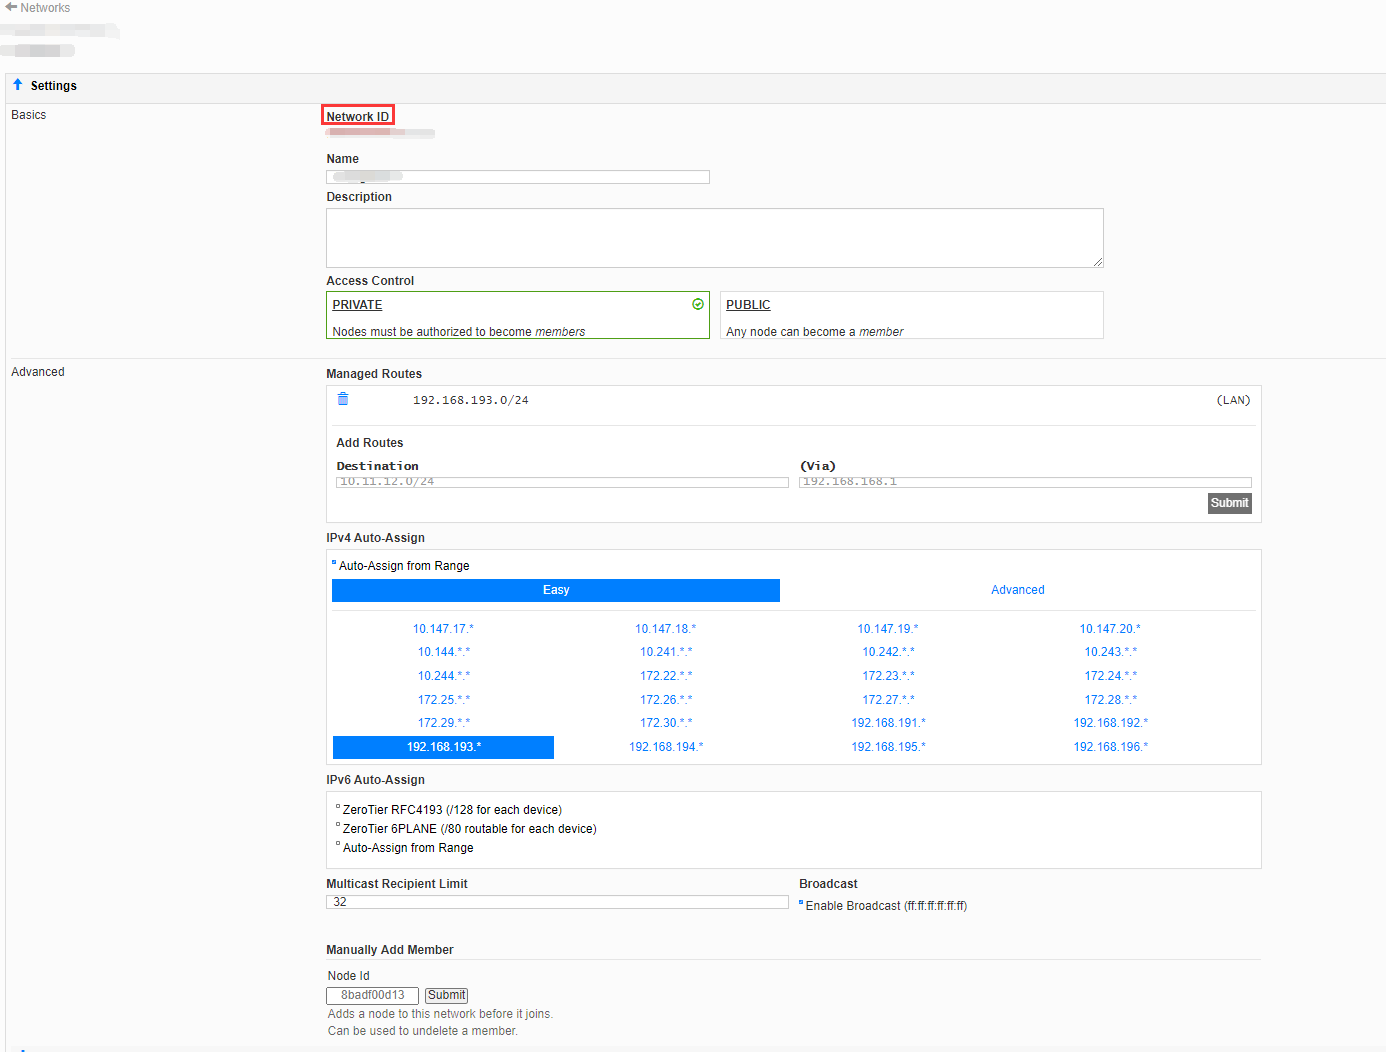Focus the Multicast Recipient Limit field
The image size is (1386, 1052).
[557, 902]
